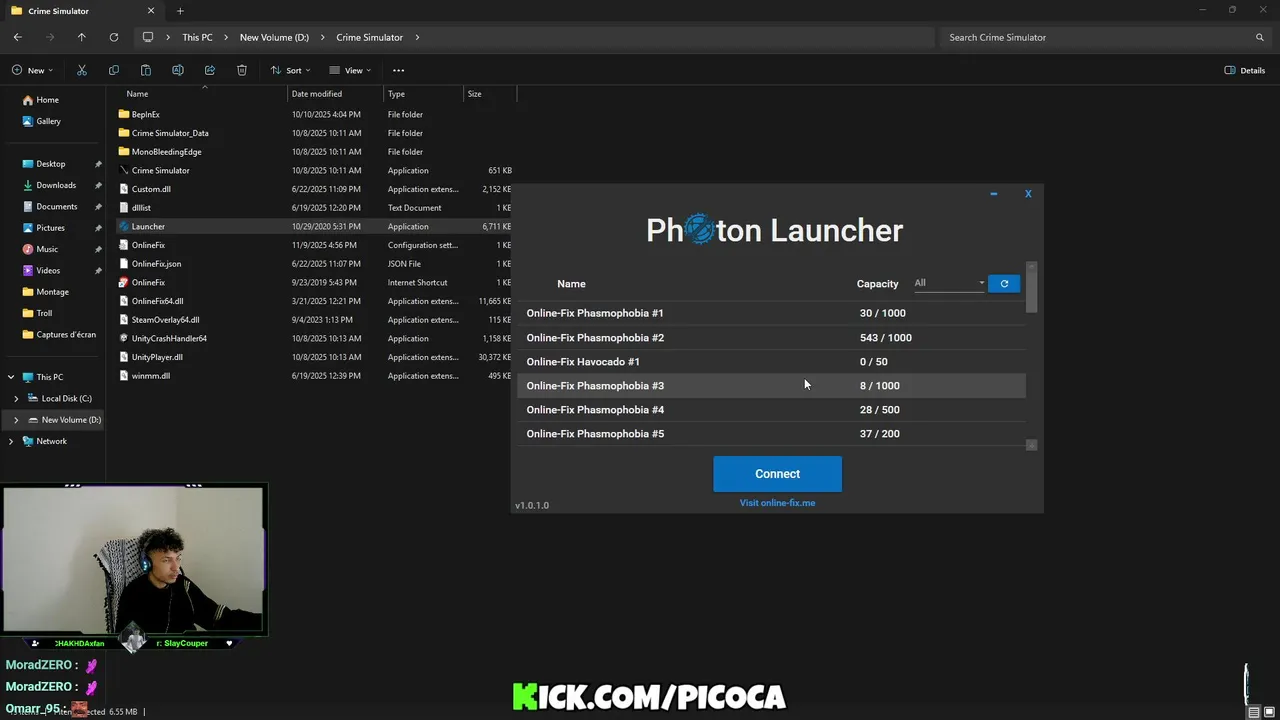Connect to the selected server
This screenshot has width=1280, height=720.
tap(777, 474)
